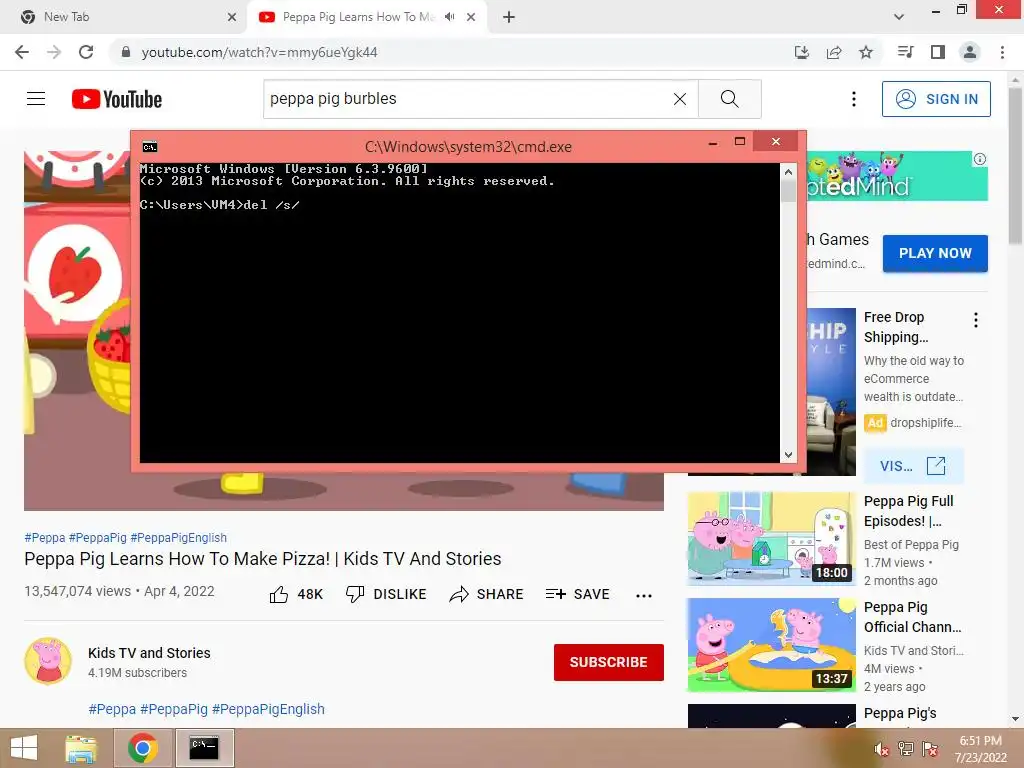Viewport: 1024px width, 768px height.
Task: Open the tab search chevron
Action: [899, 17]
